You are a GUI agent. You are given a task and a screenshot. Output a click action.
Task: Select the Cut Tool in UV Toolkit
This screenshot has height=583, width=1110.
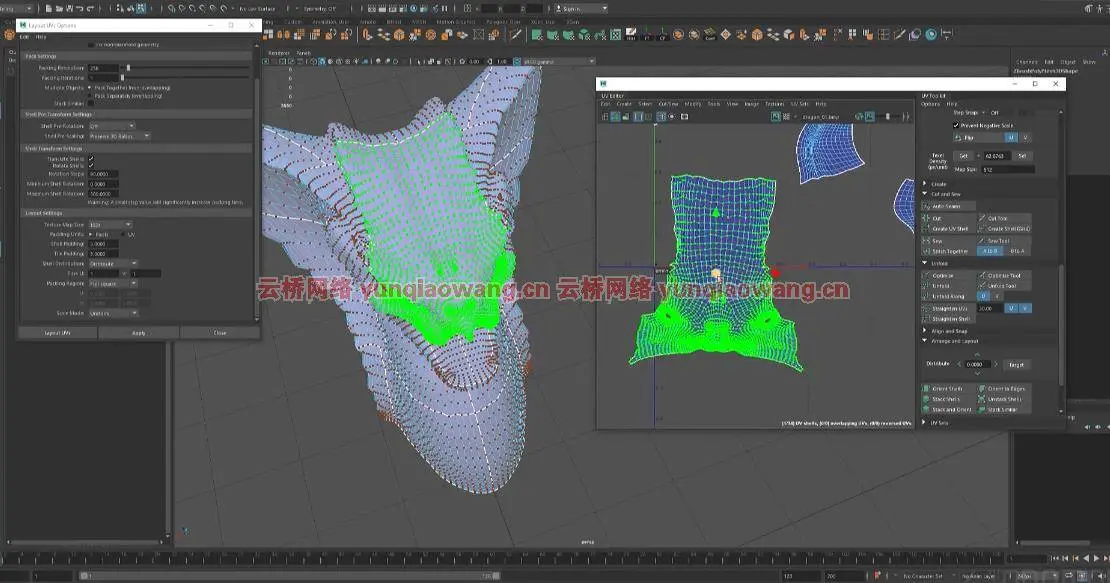coord(1004,218)
